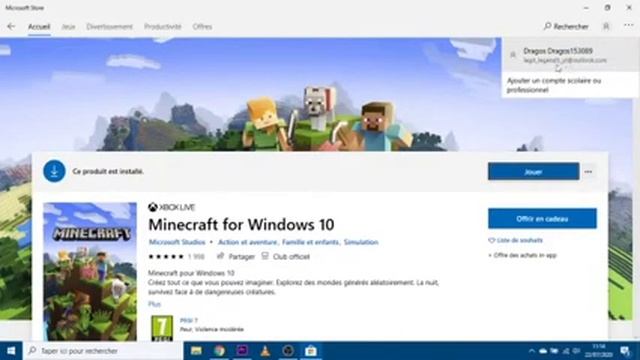Viewport: 640px width, 360px height.
Task: Open the Accueil tab
Action: coord(39,27)
